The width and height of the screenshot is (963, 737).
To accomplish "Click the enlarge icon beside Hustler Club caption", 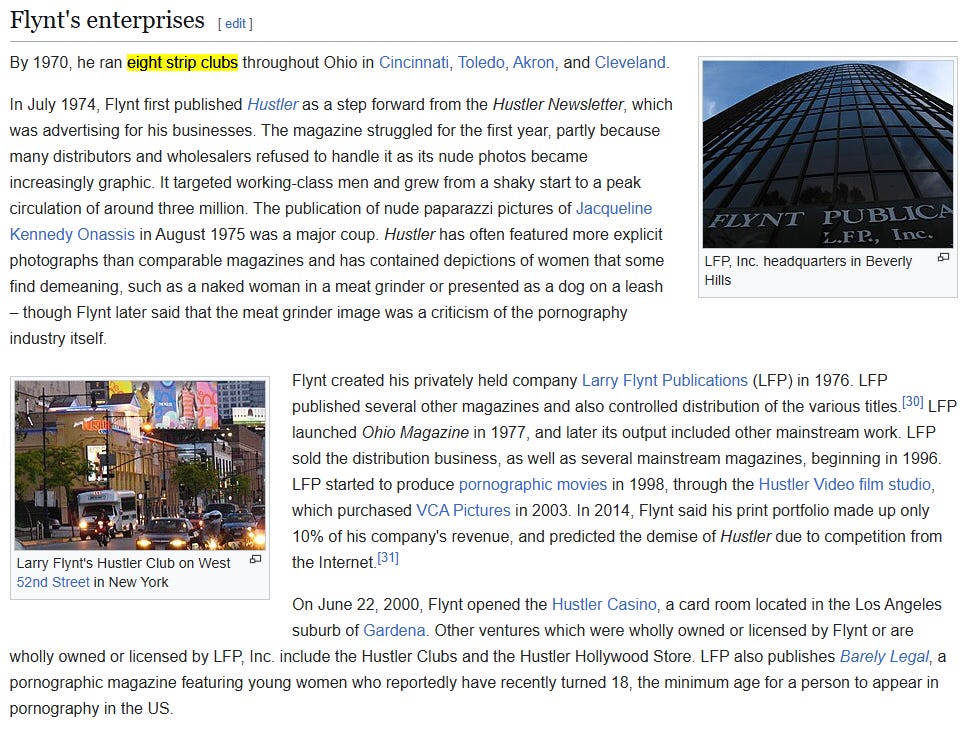I will point(255,560).
